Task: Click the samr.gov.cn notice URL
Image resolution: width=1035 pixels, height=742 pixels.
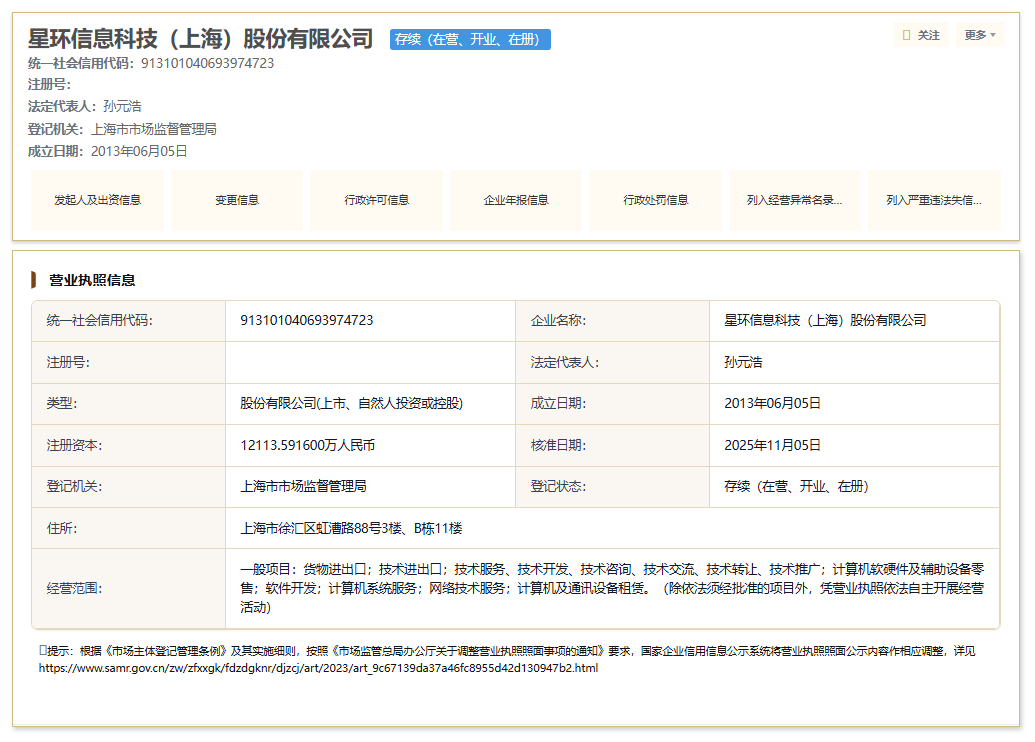Action: 318,668
